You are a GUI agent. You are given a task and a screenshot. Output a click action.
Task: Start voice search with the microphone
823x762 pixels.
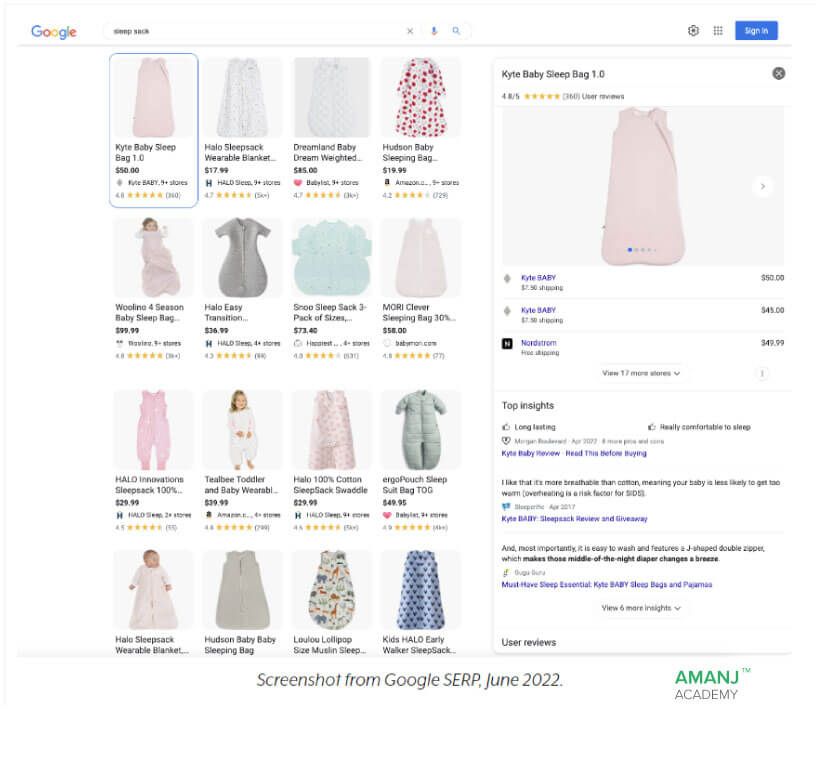click(434, 31)
